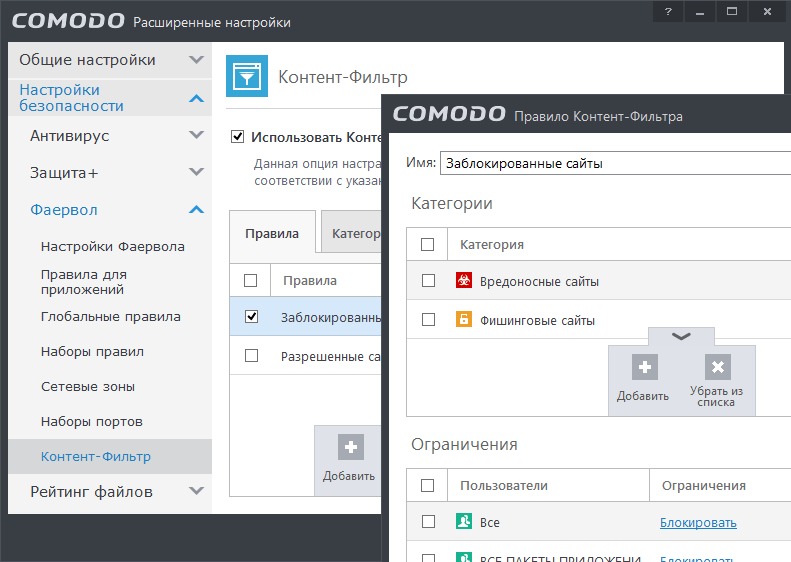
Task: Switch to the Правила tab
Action: coord(272,233)
